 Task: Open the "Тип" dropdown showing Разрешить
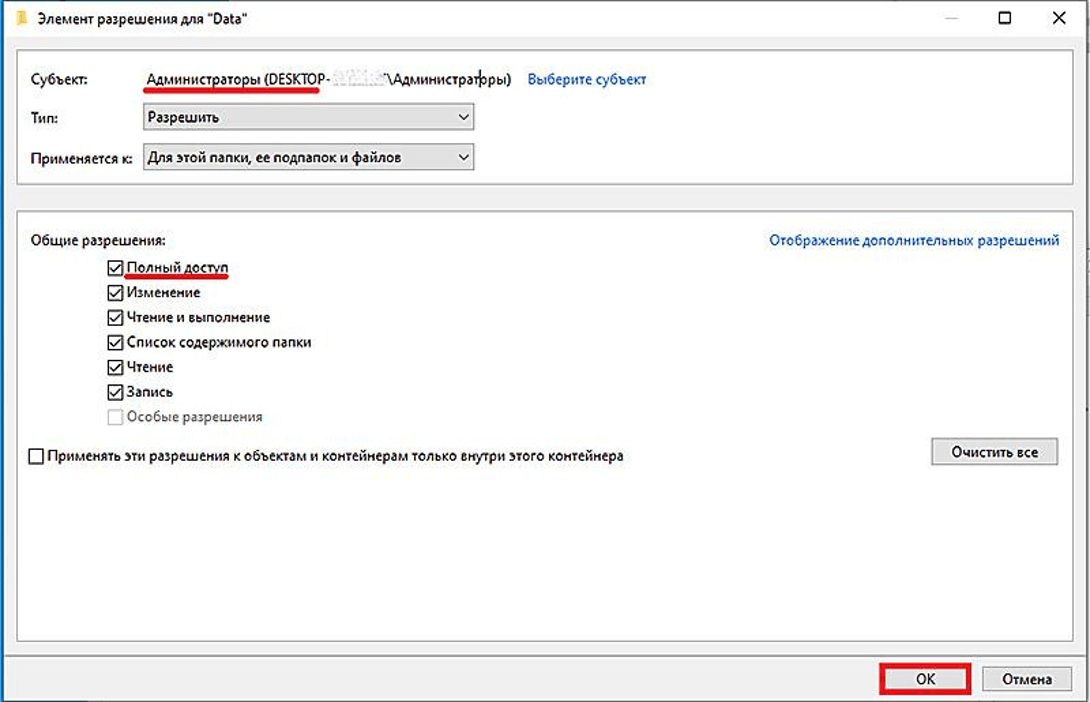click(308, 117)
